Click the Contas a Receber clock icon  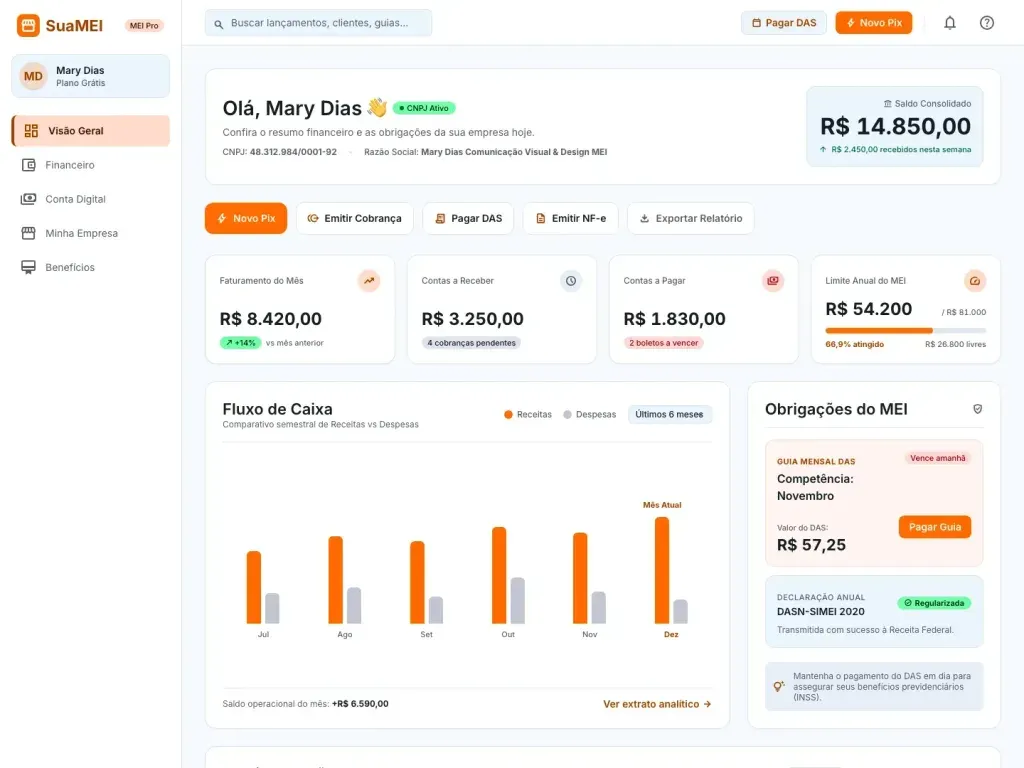(571, 281)
